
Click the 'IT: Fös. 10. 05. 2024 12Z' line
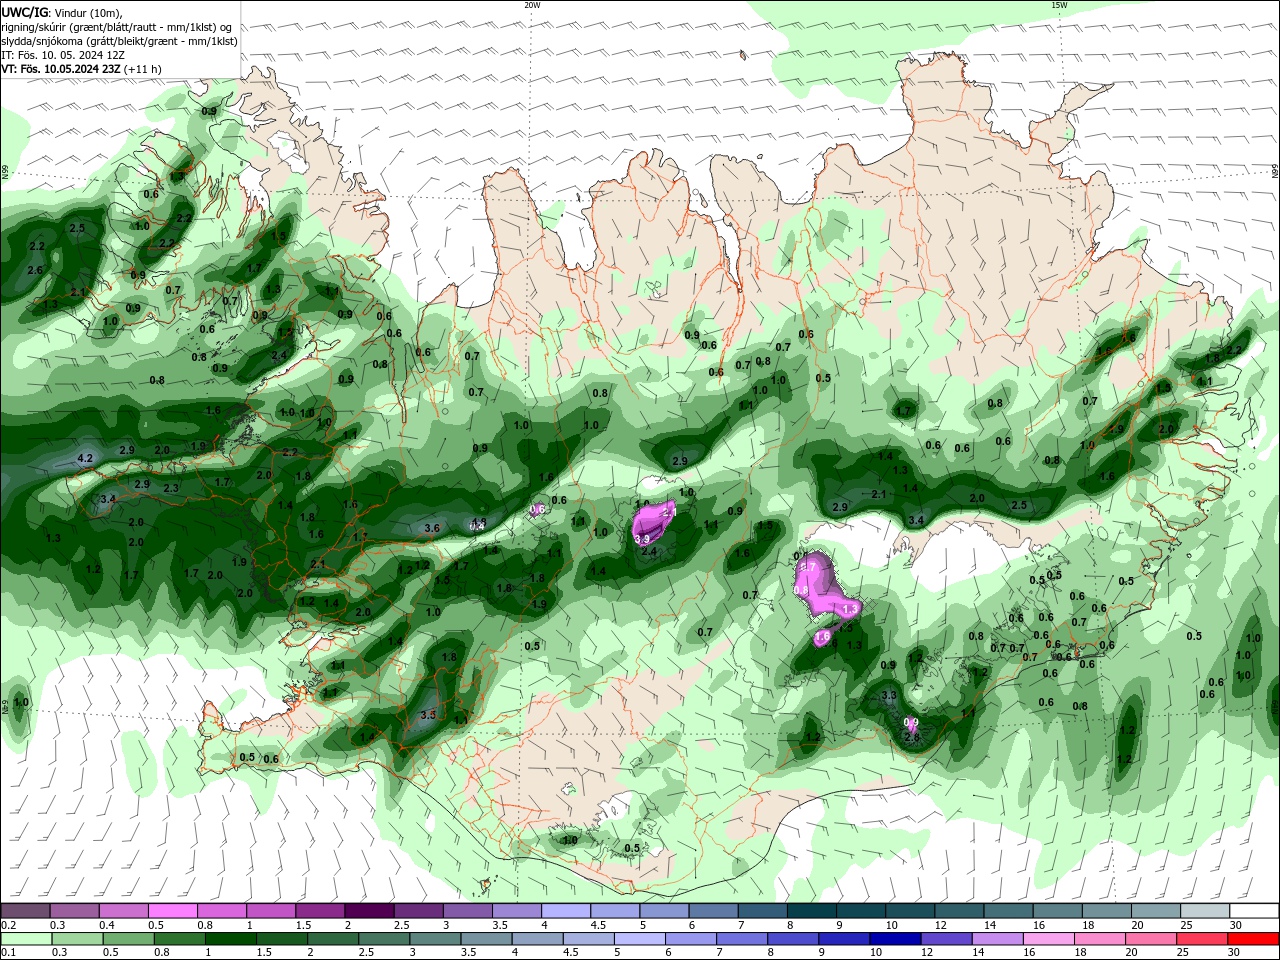point(63,55)
